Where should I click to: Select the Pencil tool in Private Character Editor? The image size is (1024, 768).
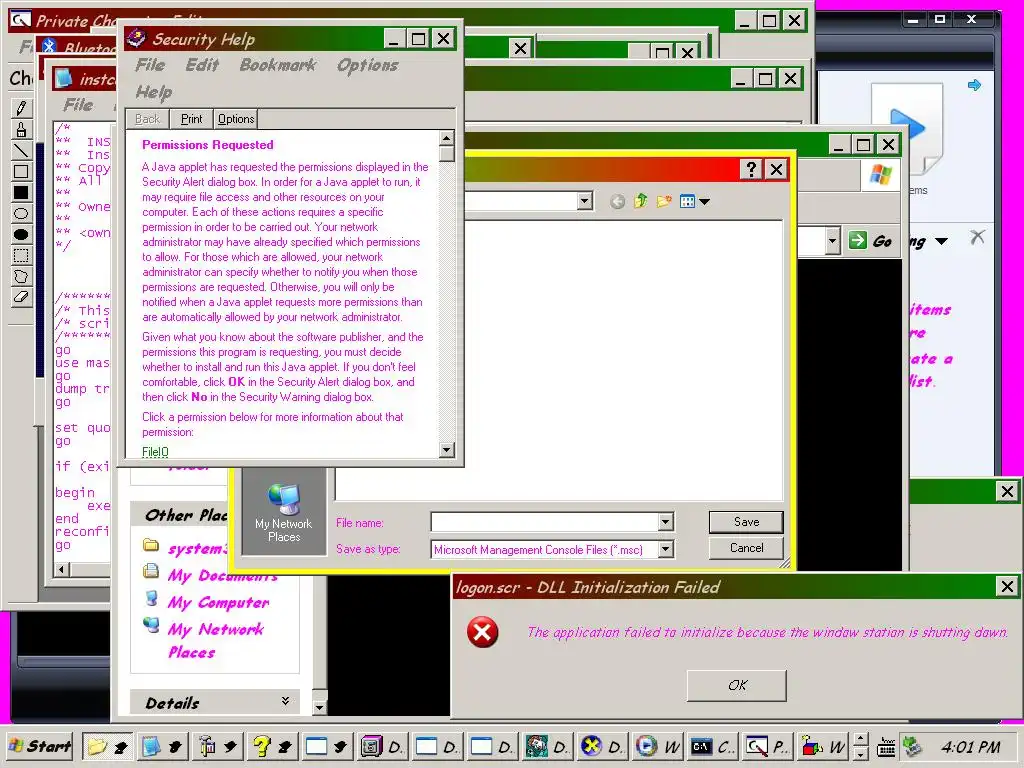point(21,108)
